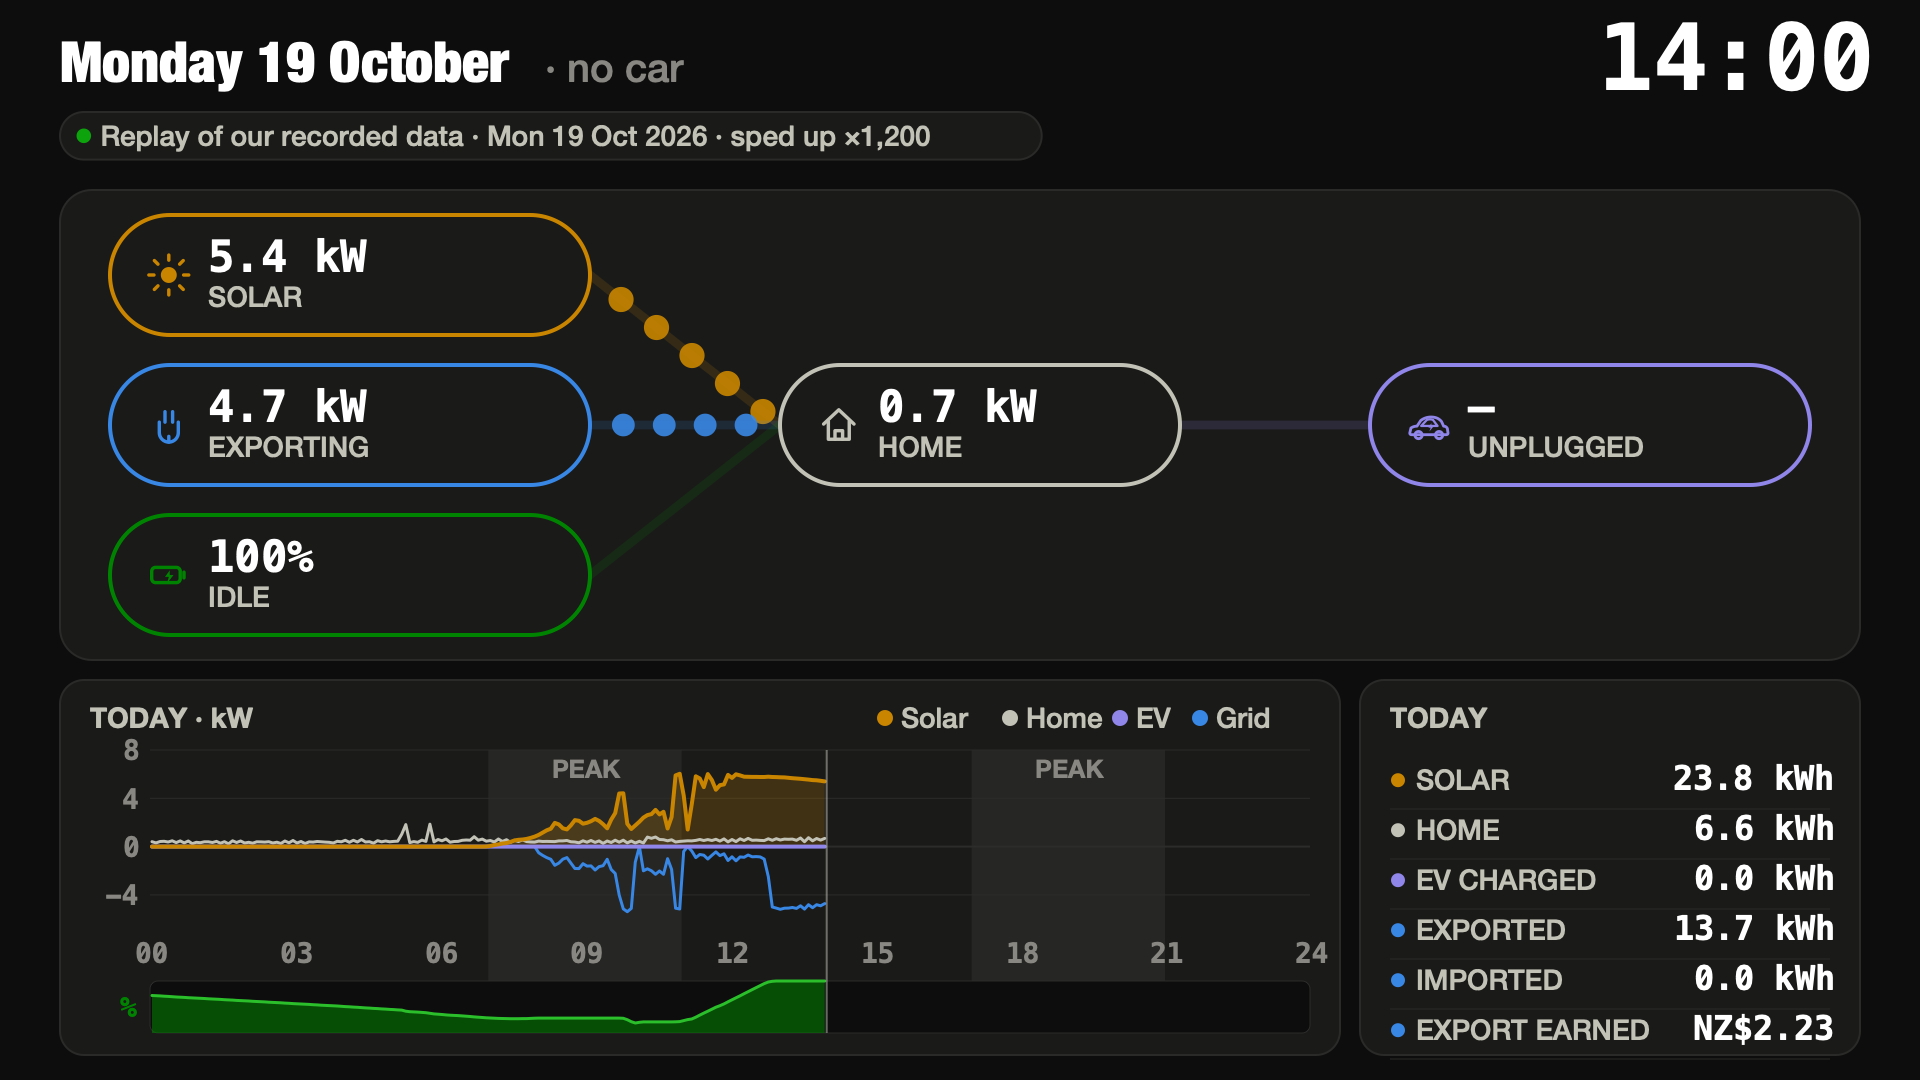Click the morning PEAK band label
This screenshot has width=1920, height=1080.
click(x=586, y=769)
